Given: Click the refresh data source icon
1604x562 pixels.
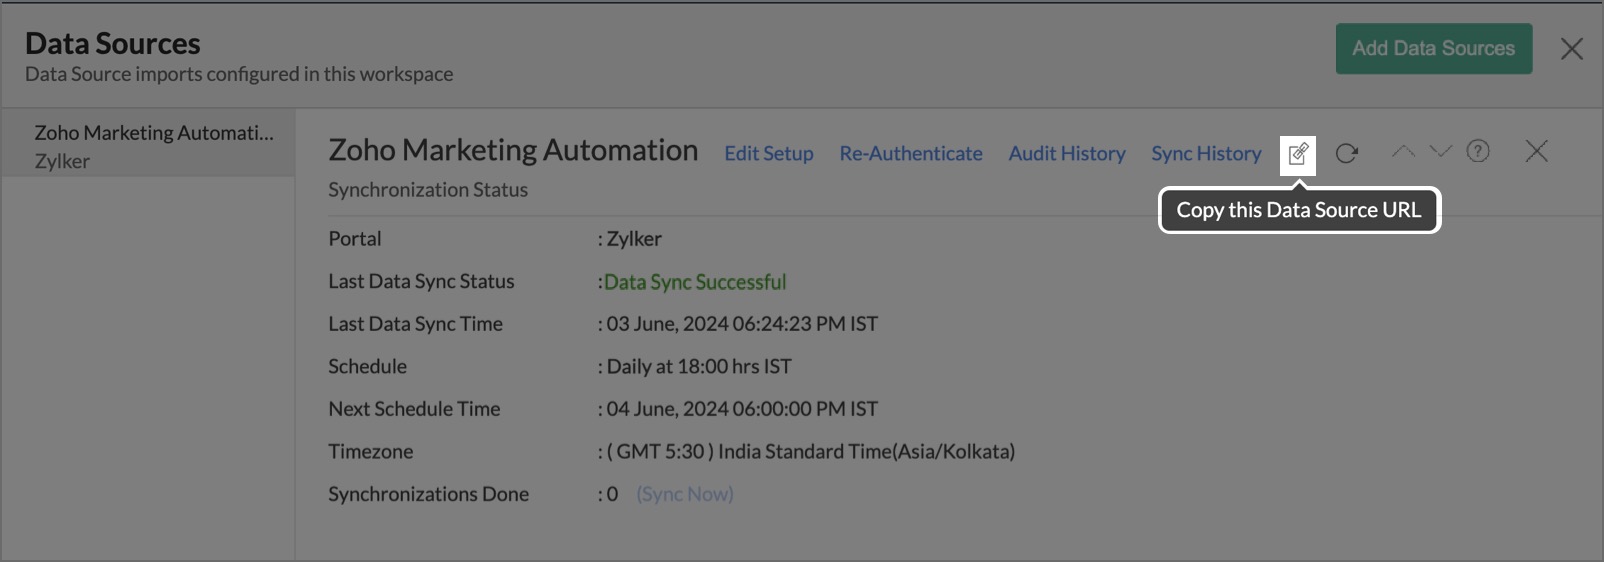Looking at the screenshot, I should coord(1347,153).
